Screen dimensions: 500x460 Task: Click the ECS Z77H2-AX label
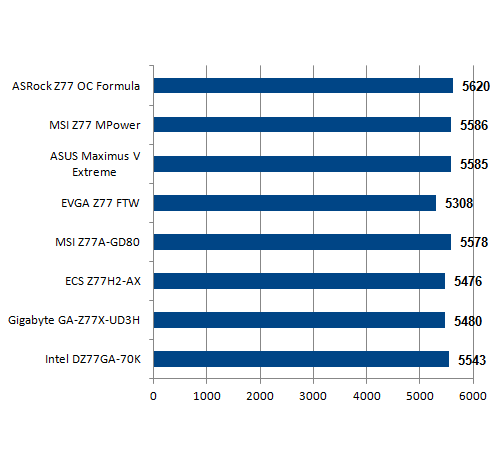click(x=103, y=281)
